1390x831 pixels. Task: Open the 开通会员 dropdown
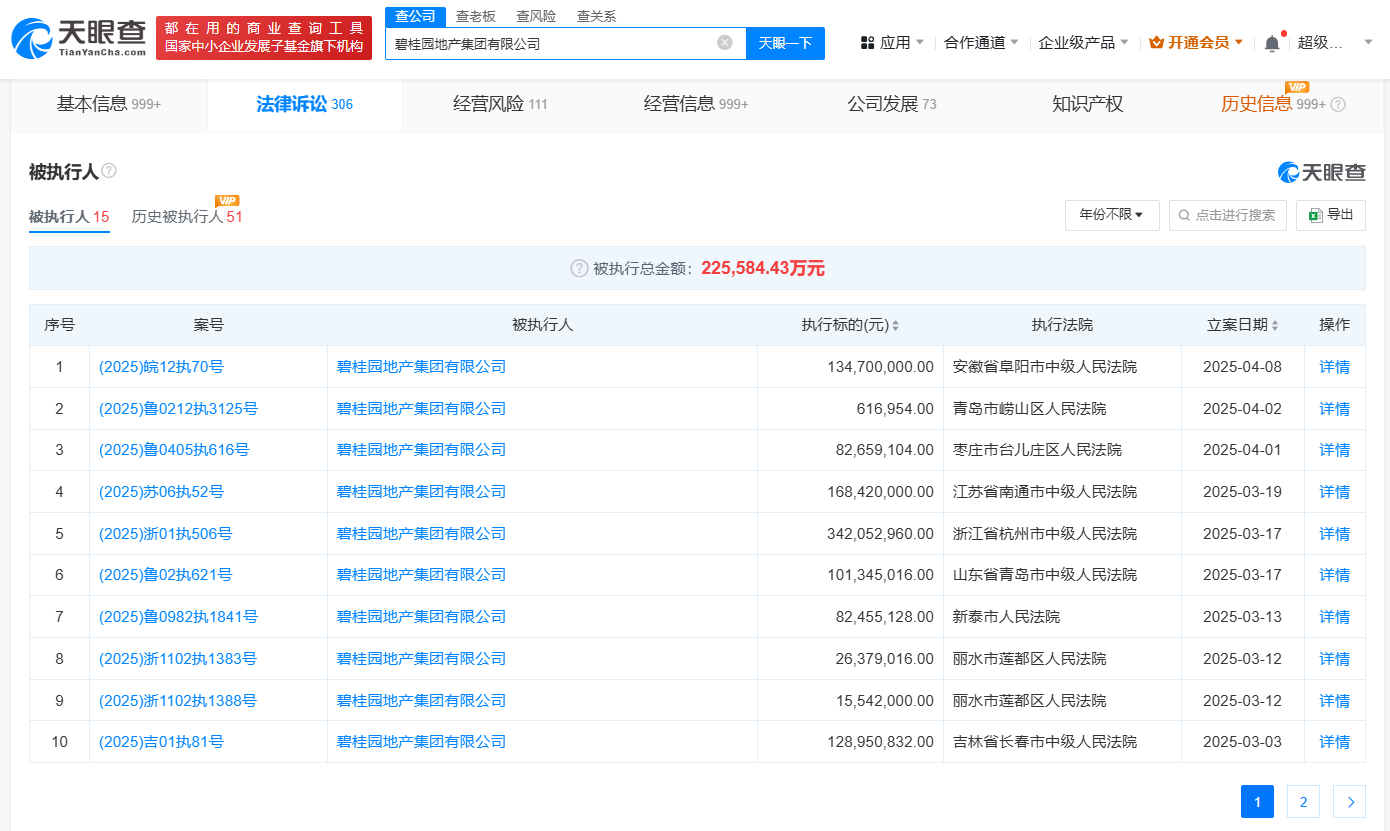(x=1196, y=43)
